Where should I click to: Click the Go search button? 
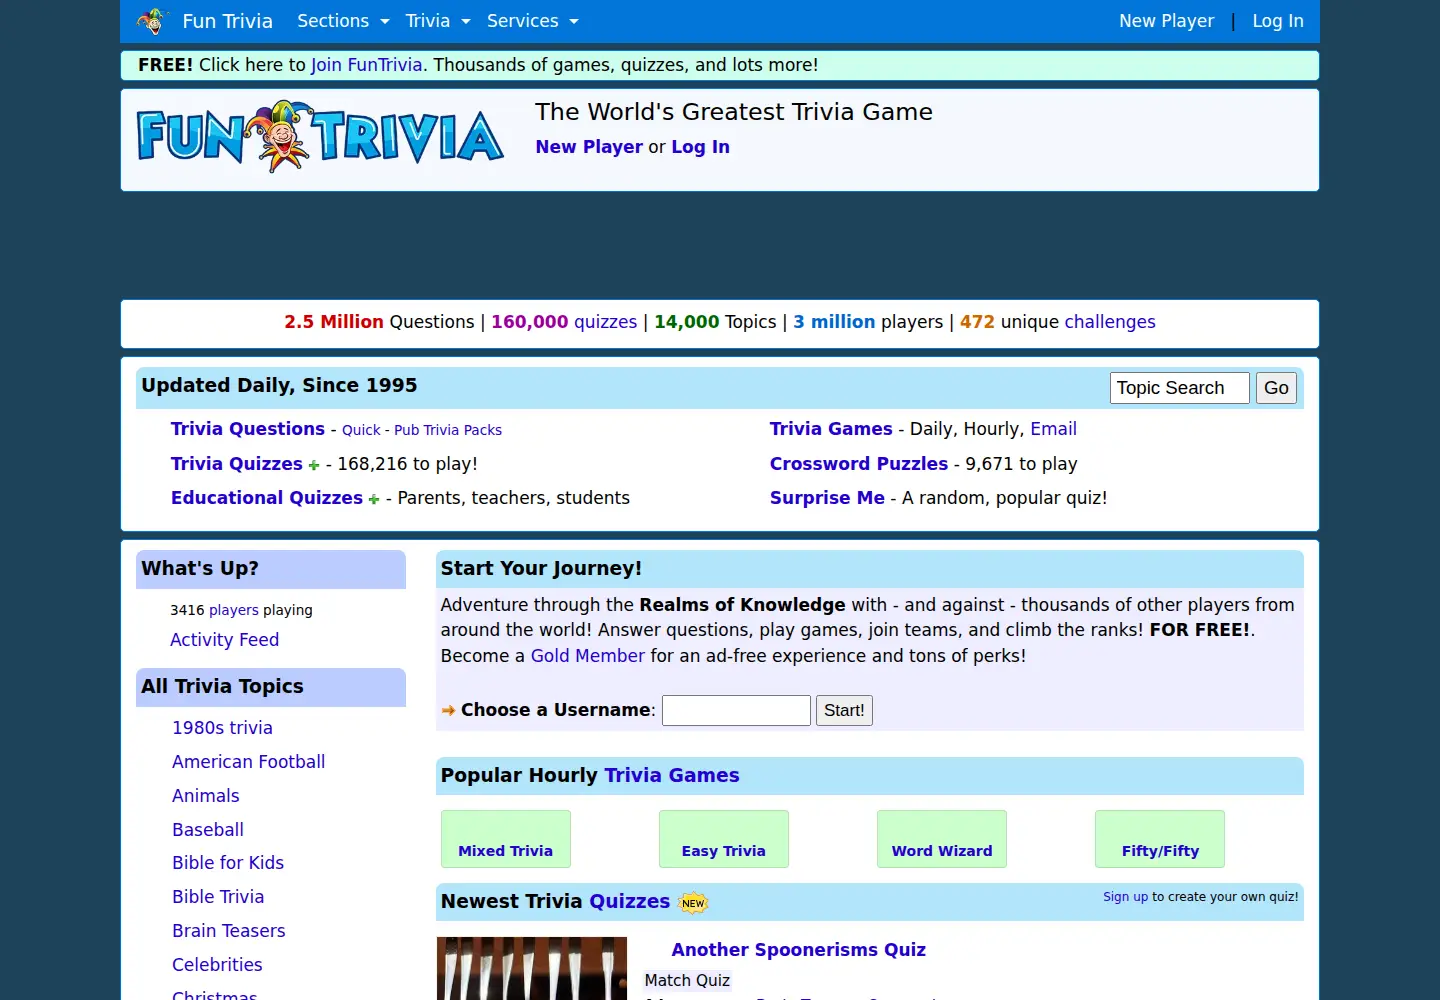pyautogui.click(x=1276, y=388)
